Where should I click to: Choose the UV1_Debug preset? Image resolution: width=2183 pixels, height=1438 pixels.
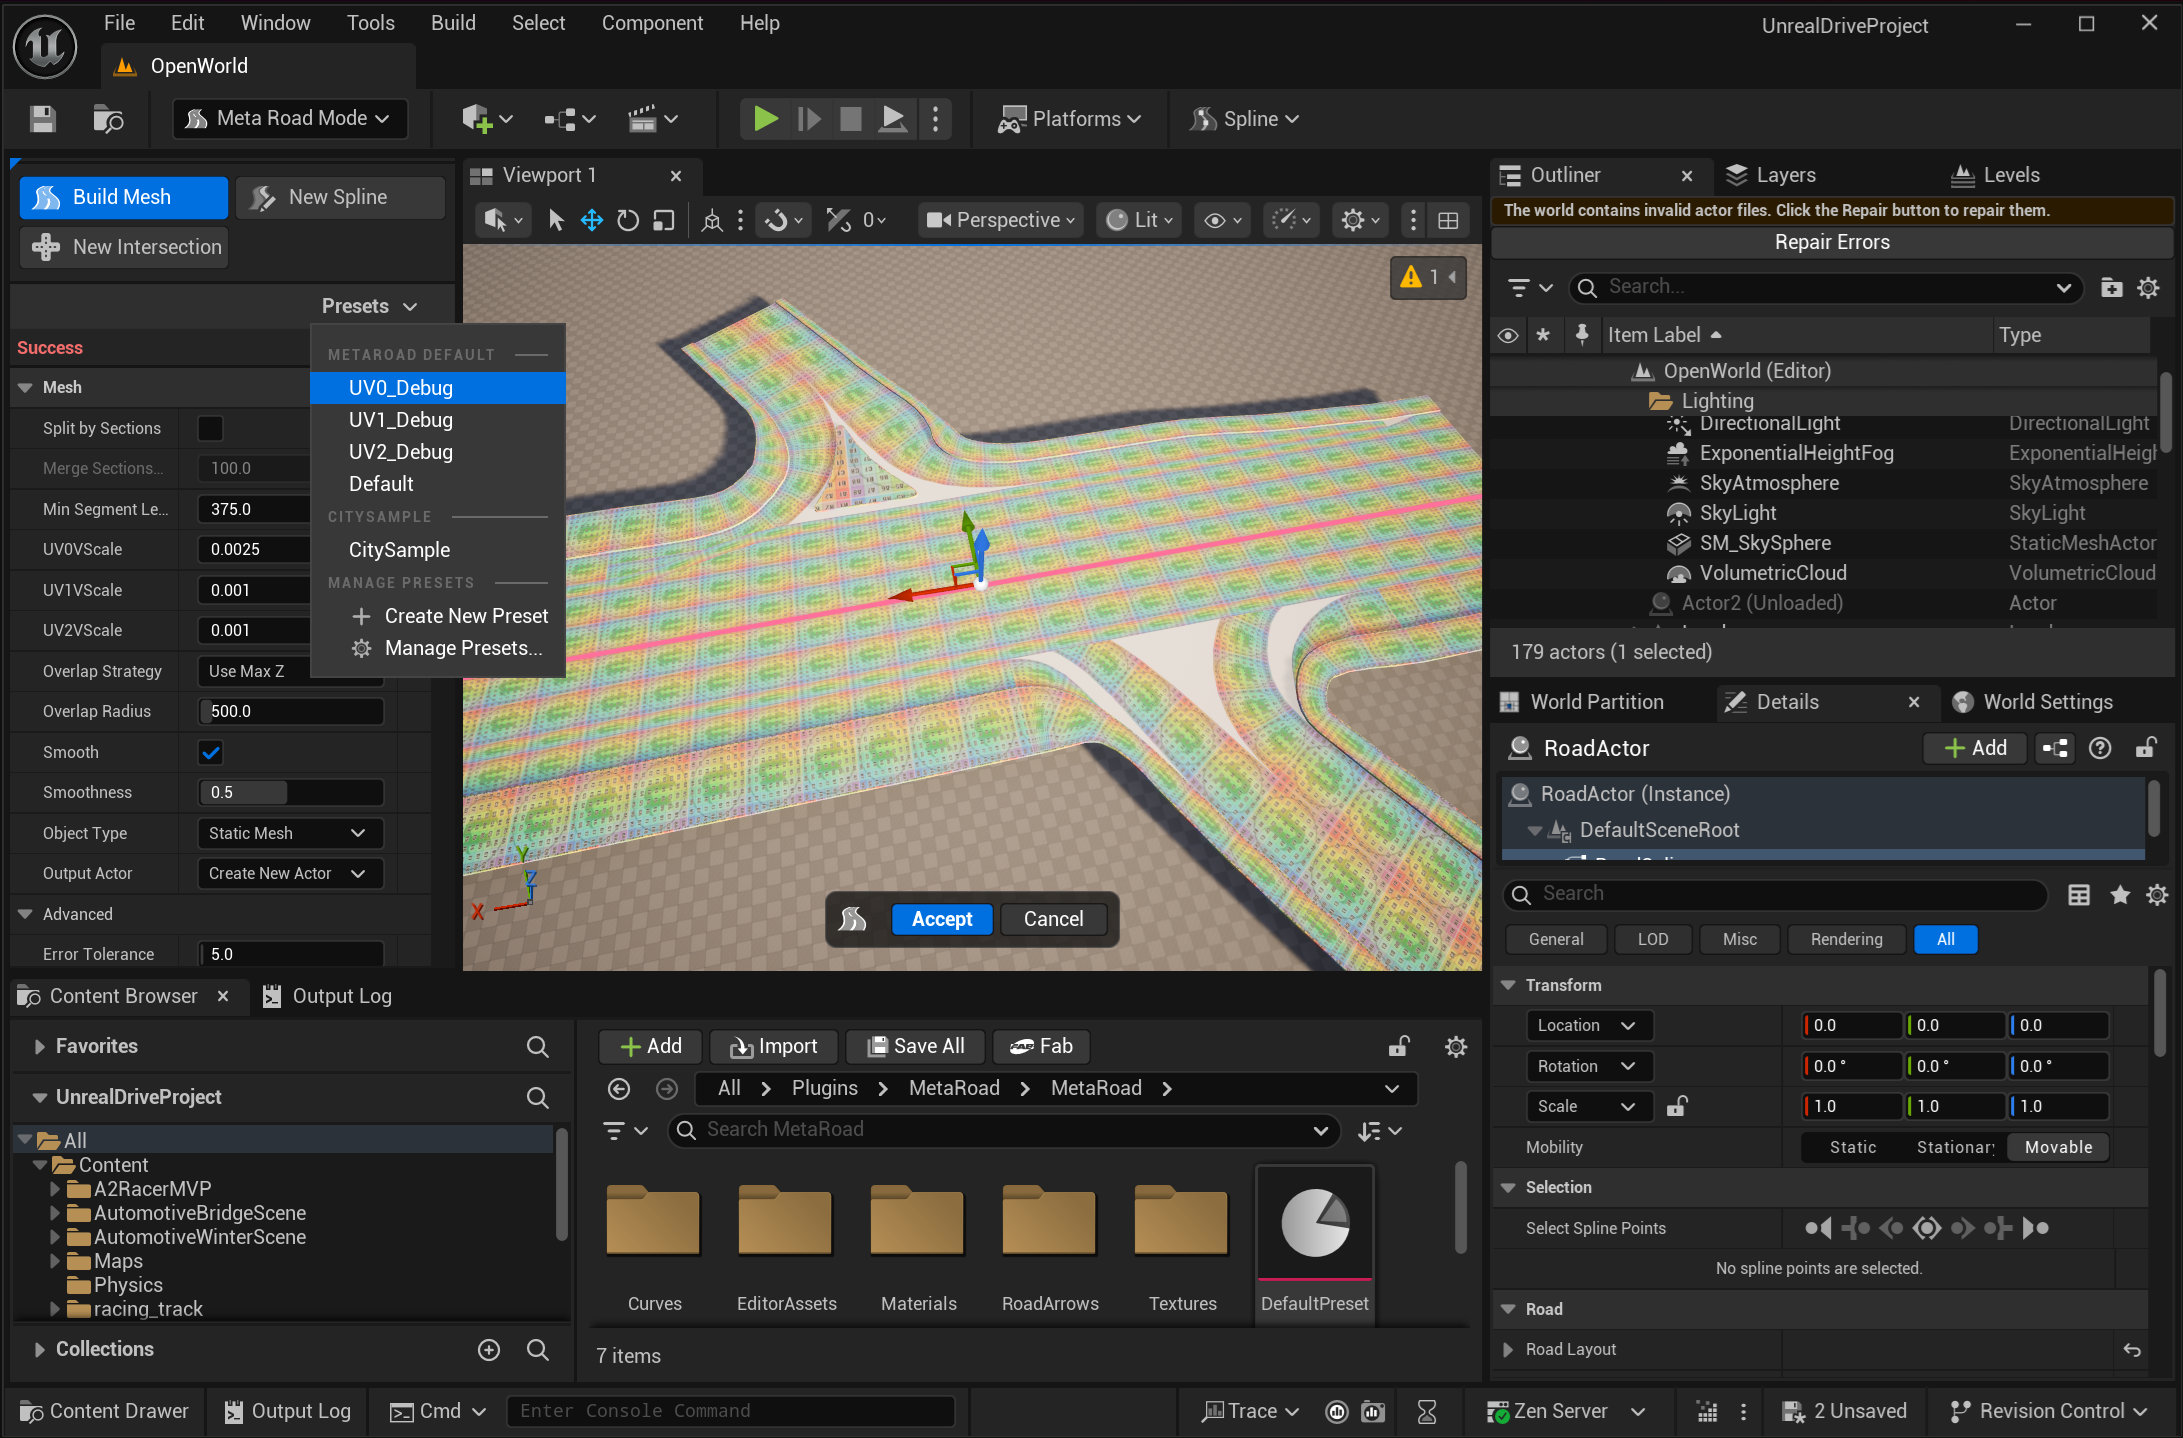click(438, 420)
